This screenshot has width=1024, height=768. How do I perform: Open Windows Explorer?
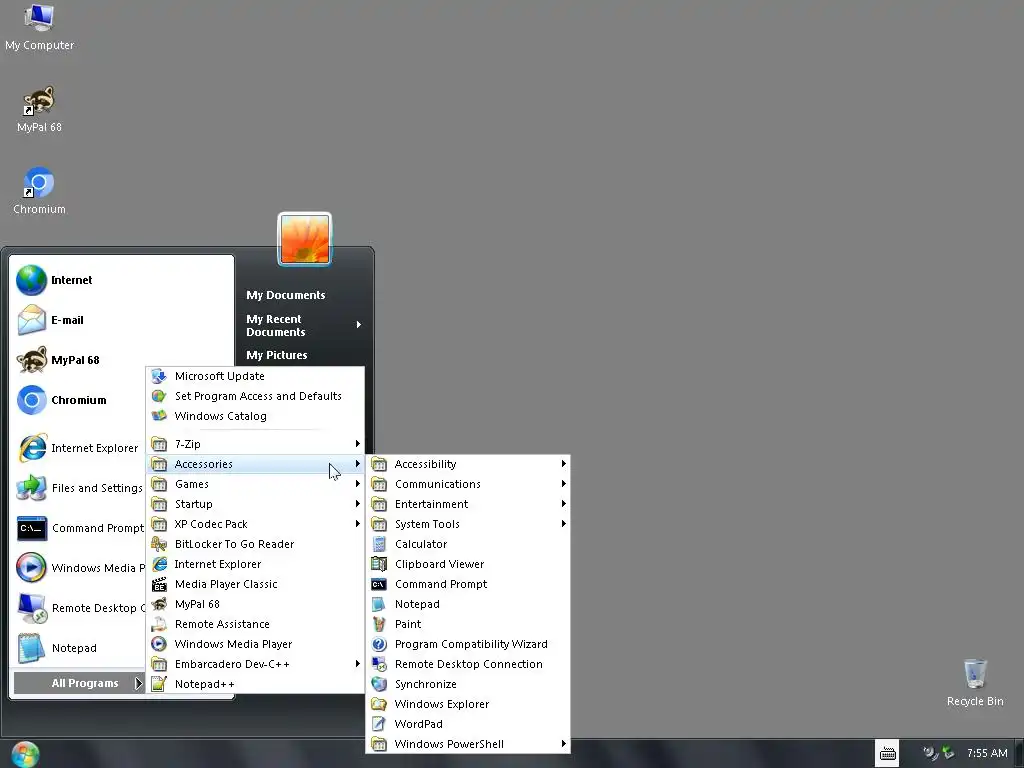pos(468,704)
